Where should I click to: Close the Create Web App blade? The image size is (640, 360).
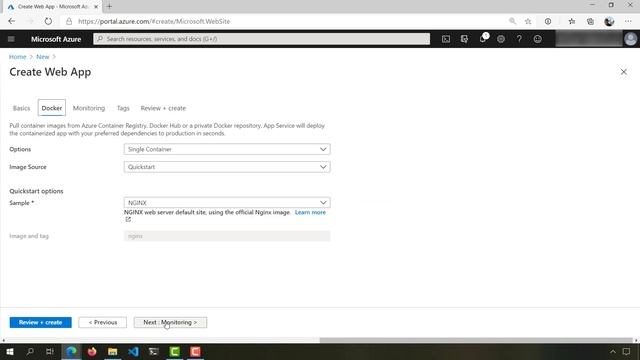coord(624,72)
